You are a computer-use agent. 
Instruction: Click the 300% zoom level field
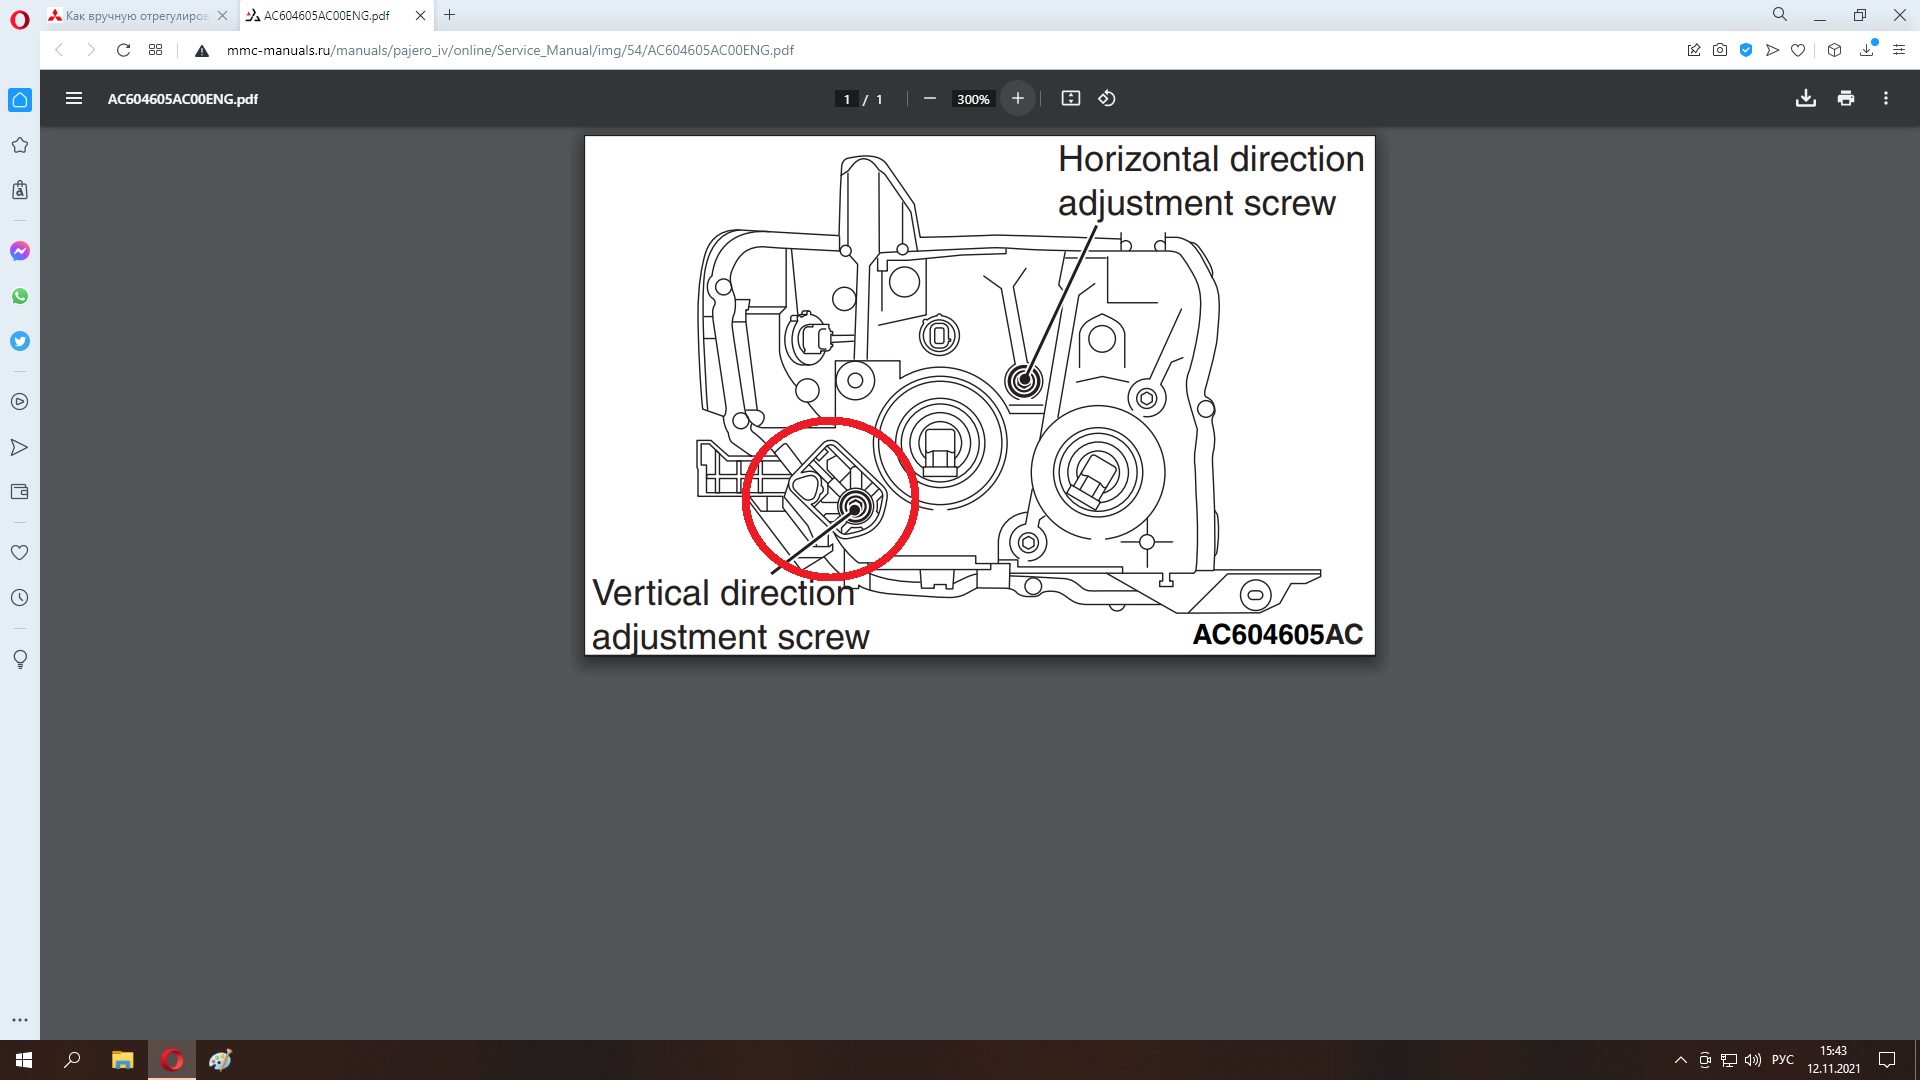tap(972, 99)
